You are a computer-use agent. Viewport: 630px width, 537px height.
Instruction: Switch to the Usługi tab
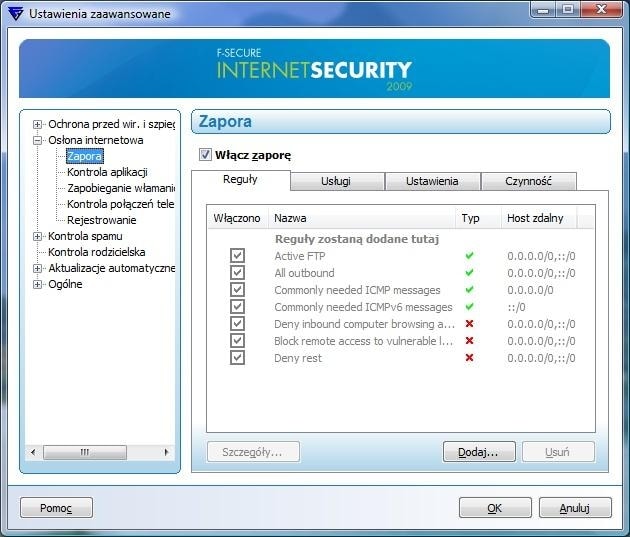click(337, 181)
